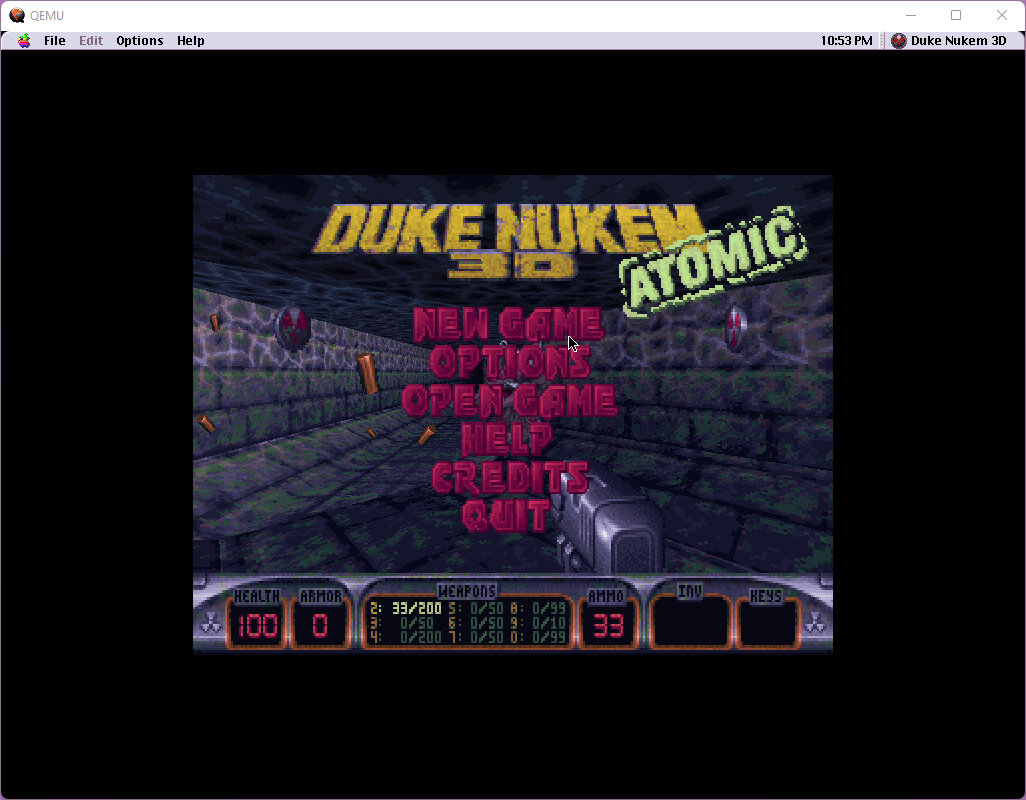Select OPEN GAME to load a save
1026x800 pixels.
(508, 400)
